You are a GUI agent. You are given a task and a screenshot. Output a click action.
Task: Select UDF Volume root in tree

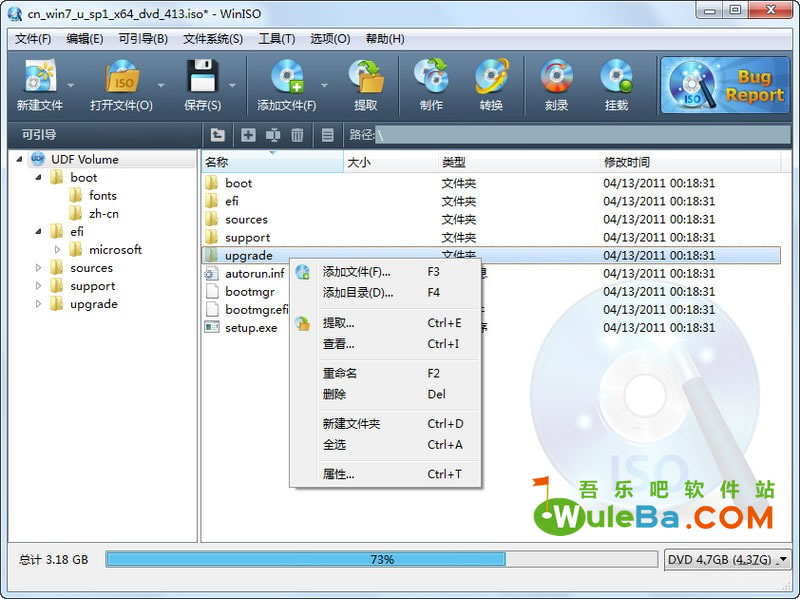pos(85,159)
